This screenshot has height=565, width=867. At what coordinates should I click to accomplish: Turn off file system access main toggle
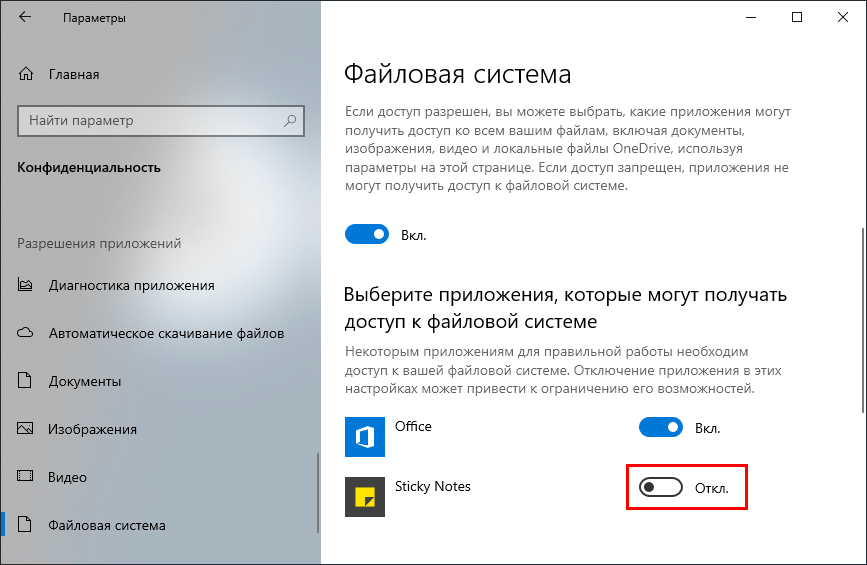pyautogui.click(x=367, y=234)
